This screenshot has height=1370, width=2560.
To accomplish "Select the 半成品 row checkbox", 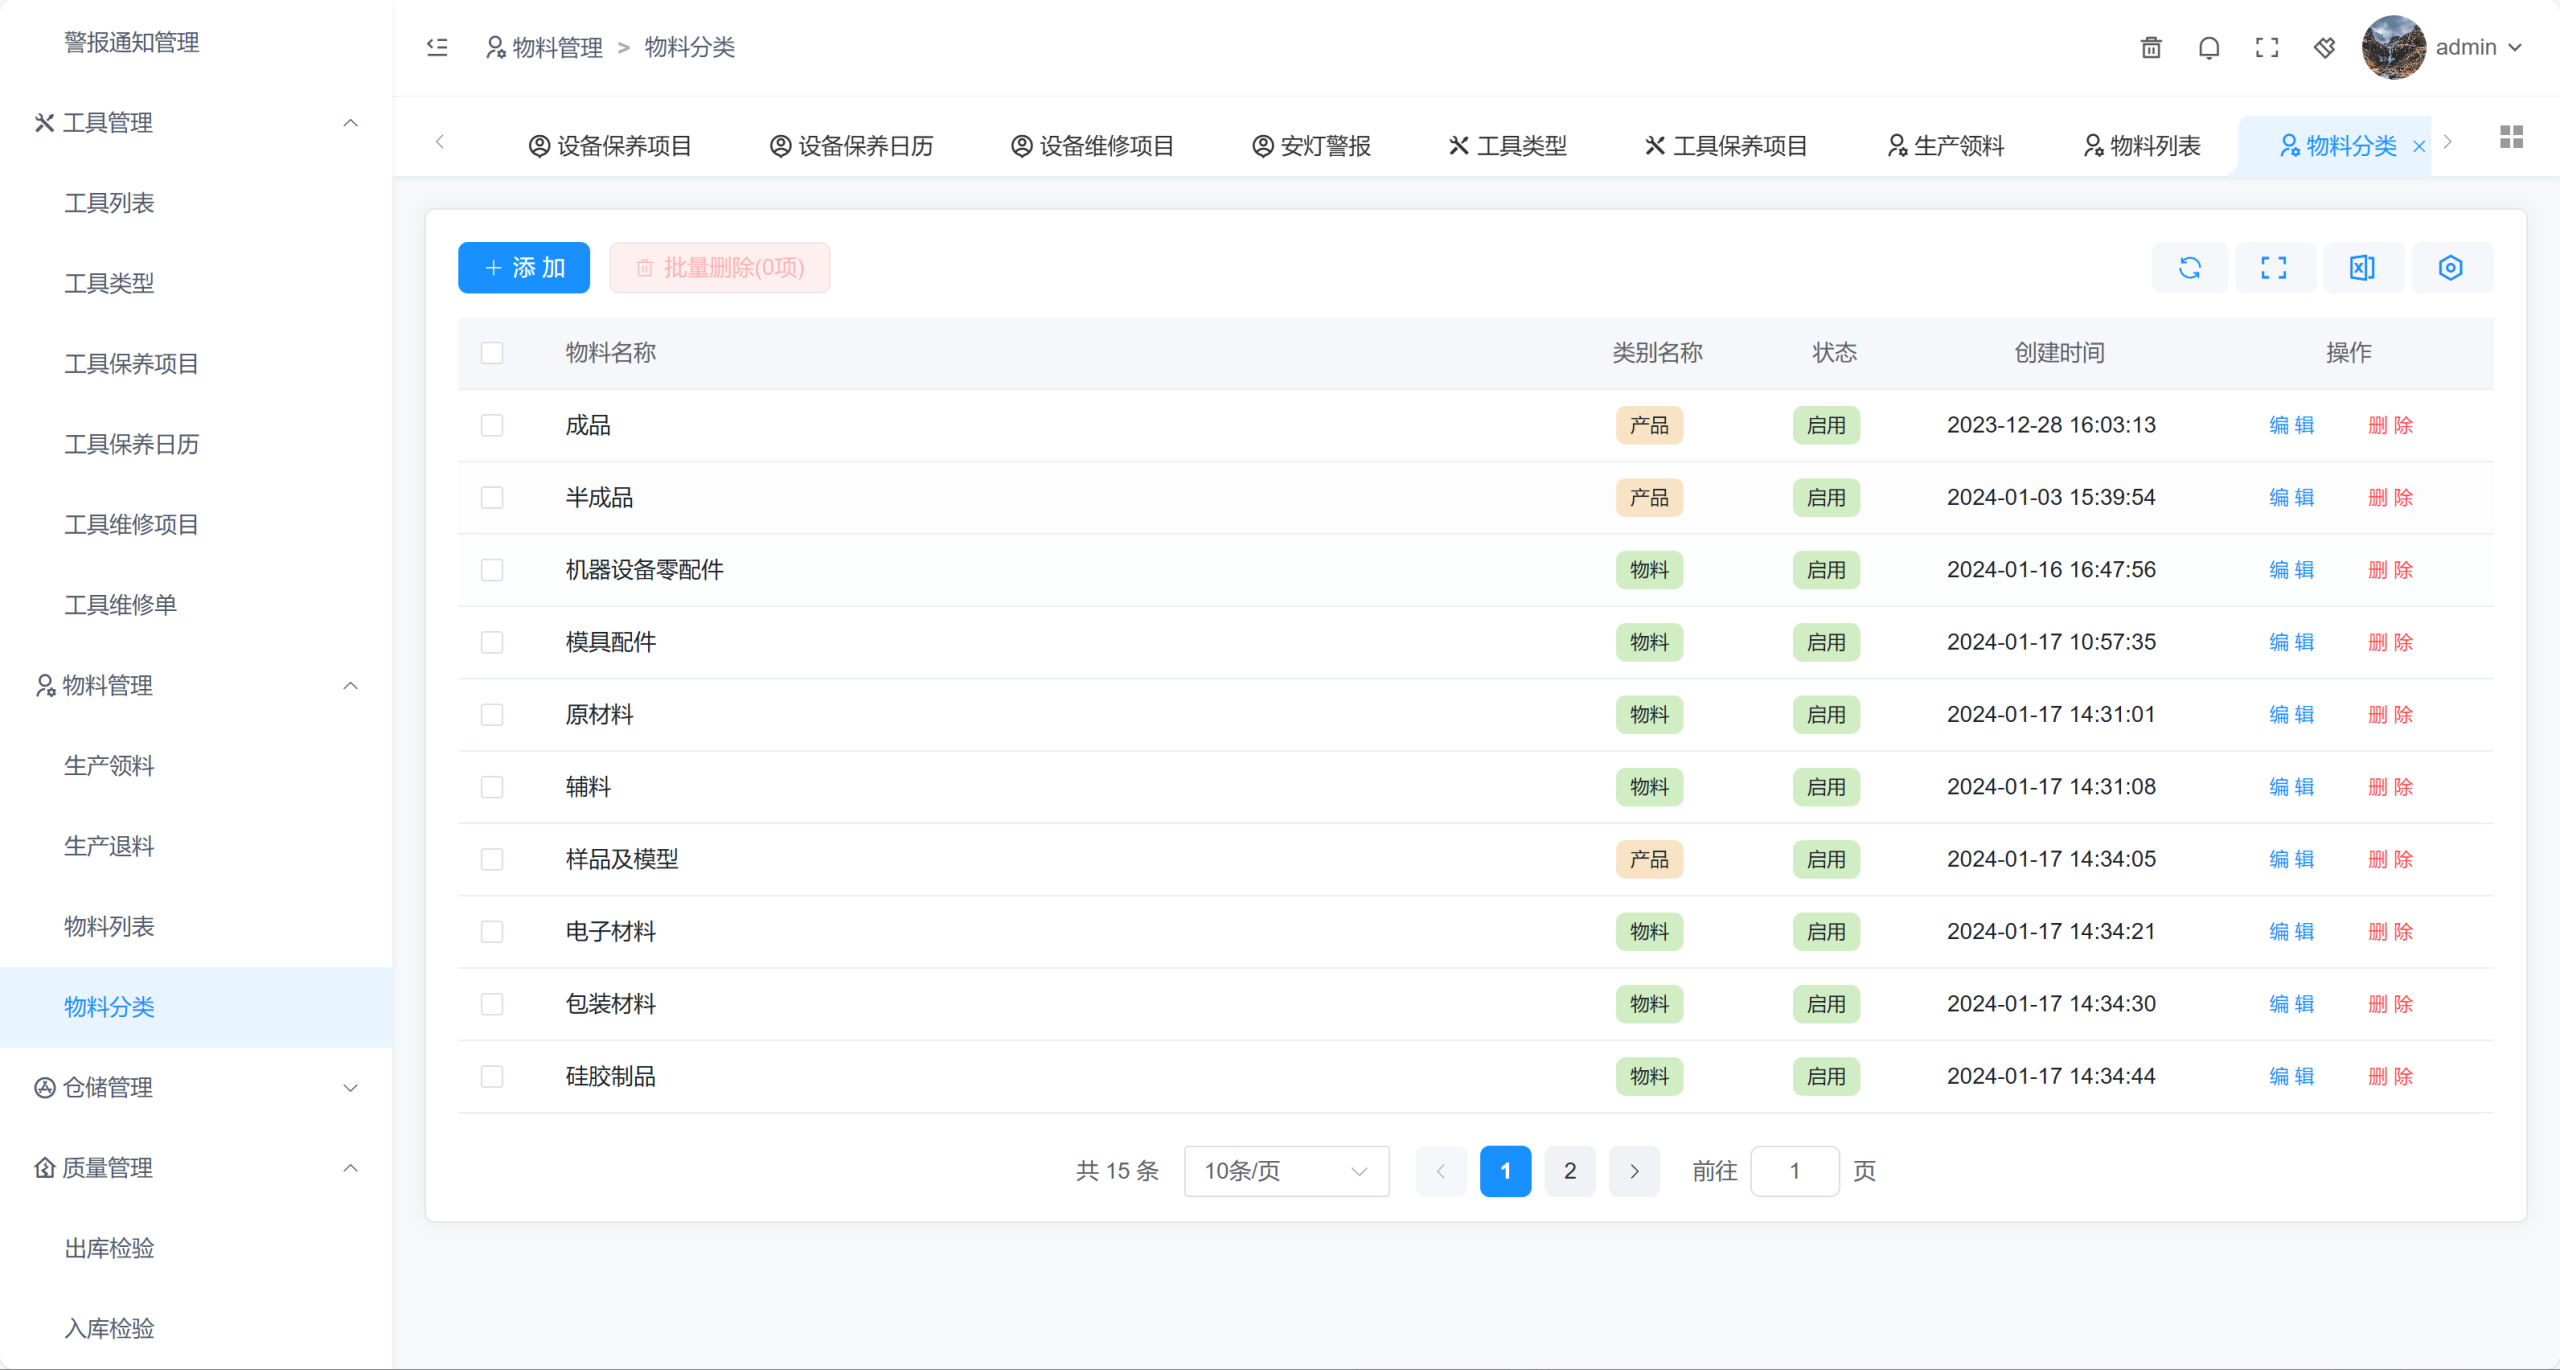I will click(492, 498).
